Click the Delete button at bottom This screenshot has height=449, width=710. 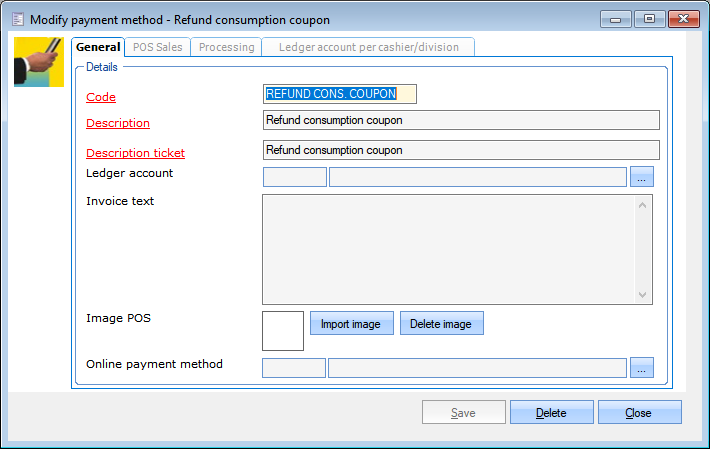(x=551, y=413)
